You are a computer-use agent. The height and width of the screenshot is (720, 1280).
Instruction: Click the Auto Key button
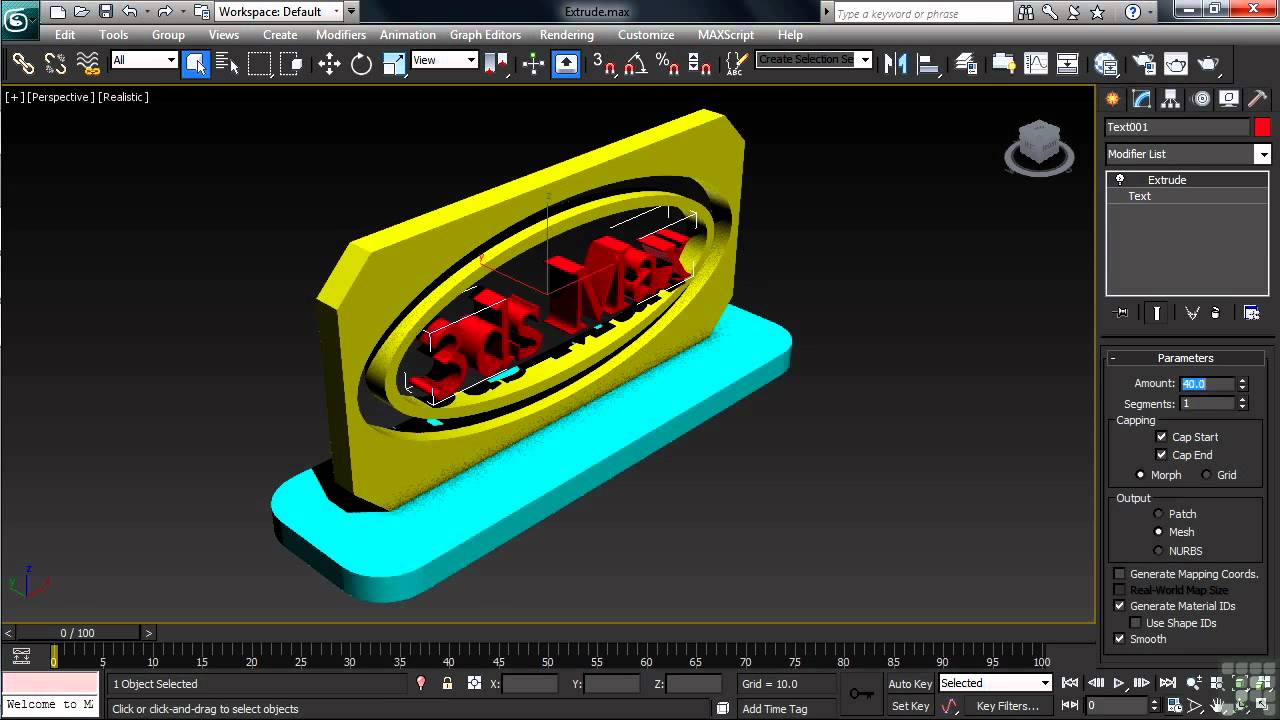pyautogui.click(x=910, y=684)
